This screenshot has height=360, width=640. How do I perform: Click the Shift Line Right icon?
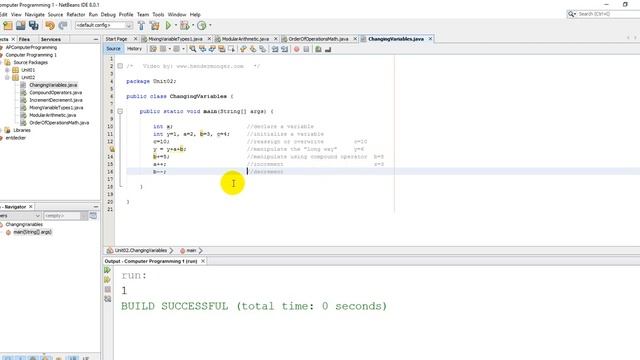pyautogui.click(x=284, y=49)
